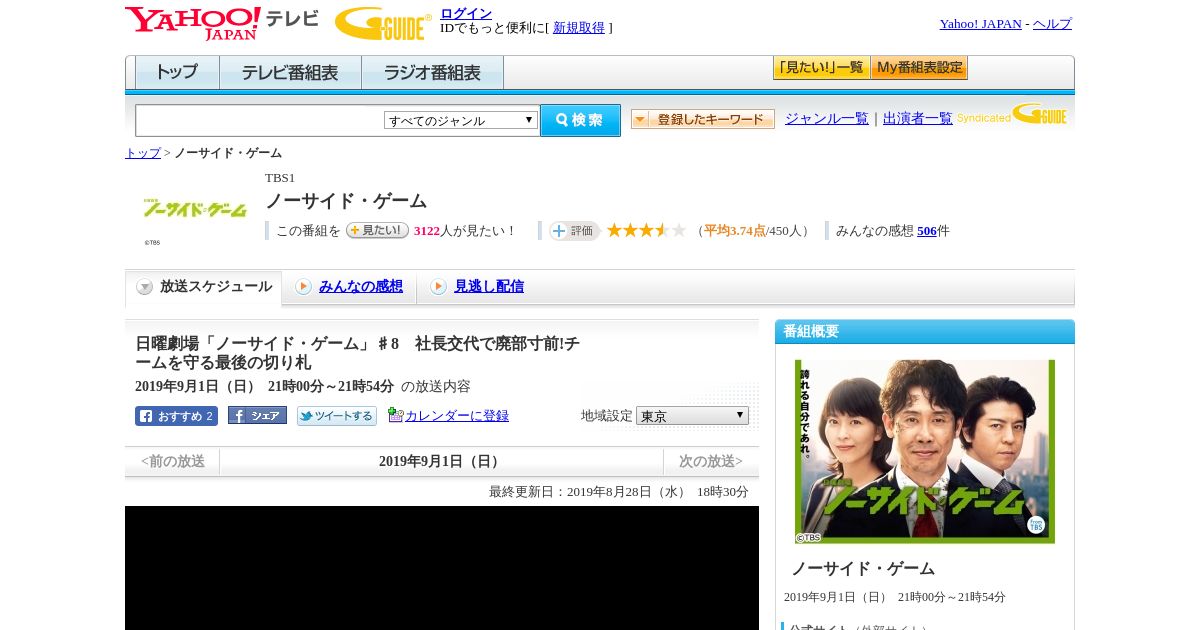Go to Yahoo! JAPAN home link
Viewport: 1200px width, 630px height.
[980, 24]
